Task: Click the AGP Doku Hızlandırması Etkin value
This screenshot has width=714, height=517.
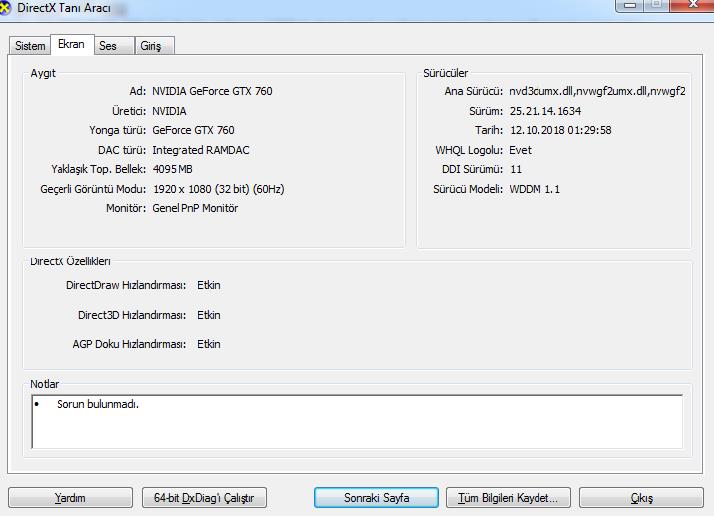Action: pyautogui.click(x=209, y=344)
